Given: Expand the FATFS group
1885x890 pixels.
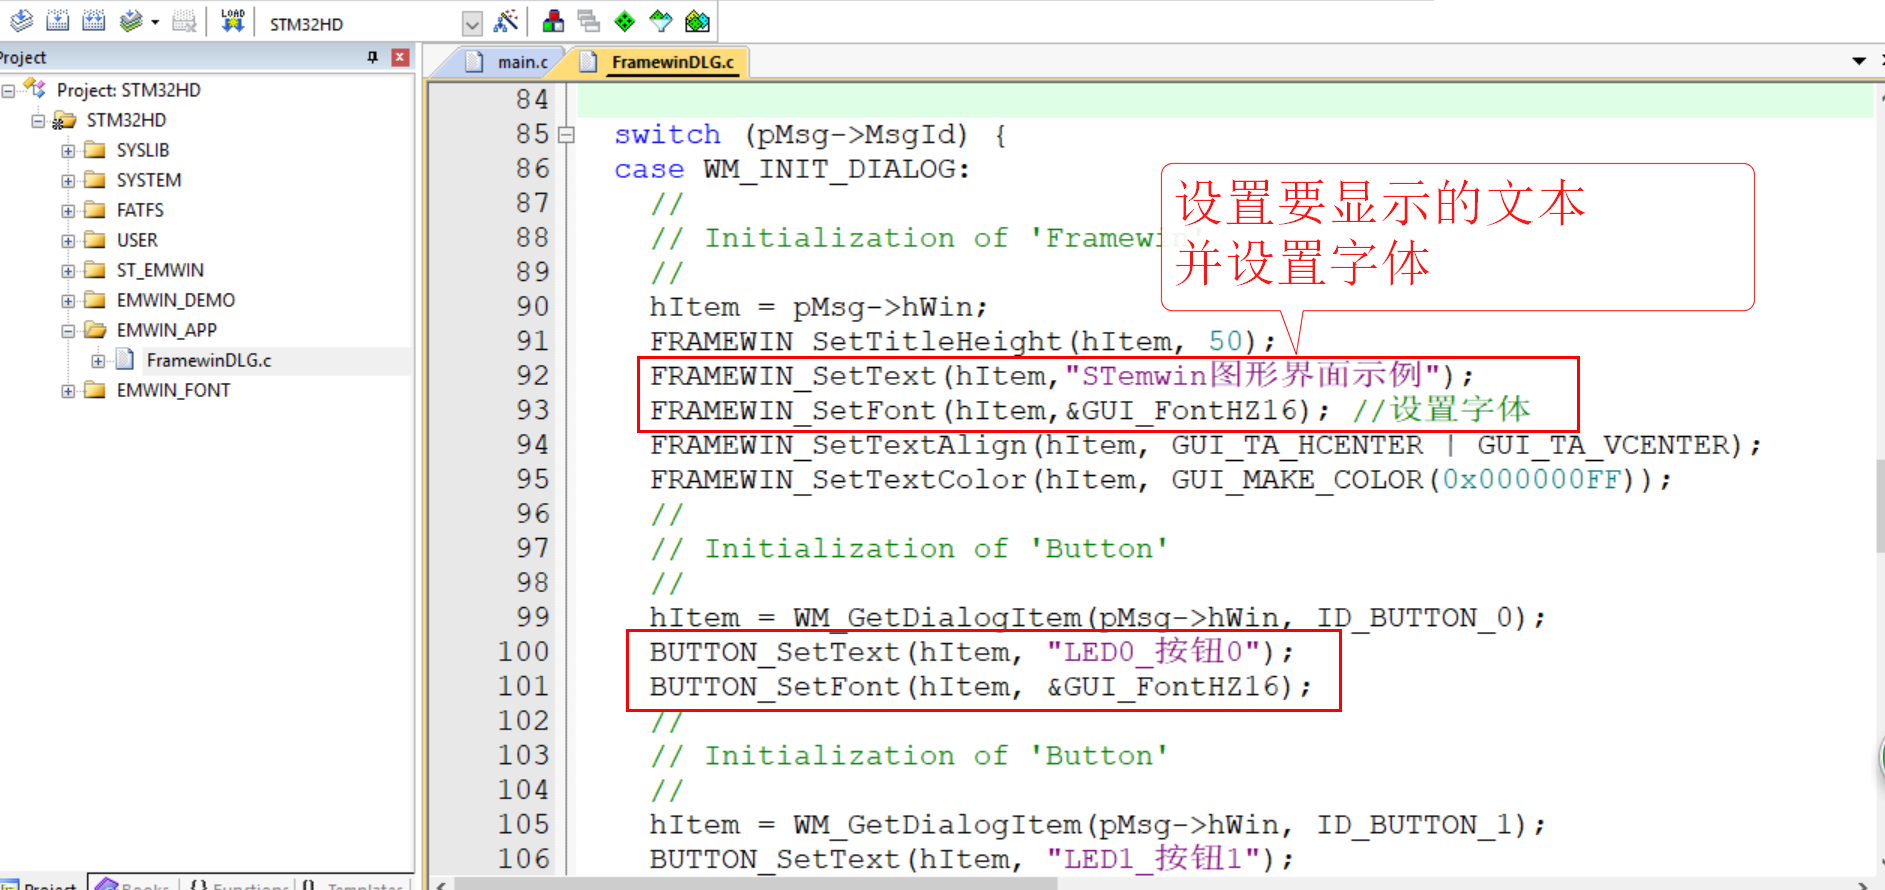Looking at the screenshot, I should 68,211.
